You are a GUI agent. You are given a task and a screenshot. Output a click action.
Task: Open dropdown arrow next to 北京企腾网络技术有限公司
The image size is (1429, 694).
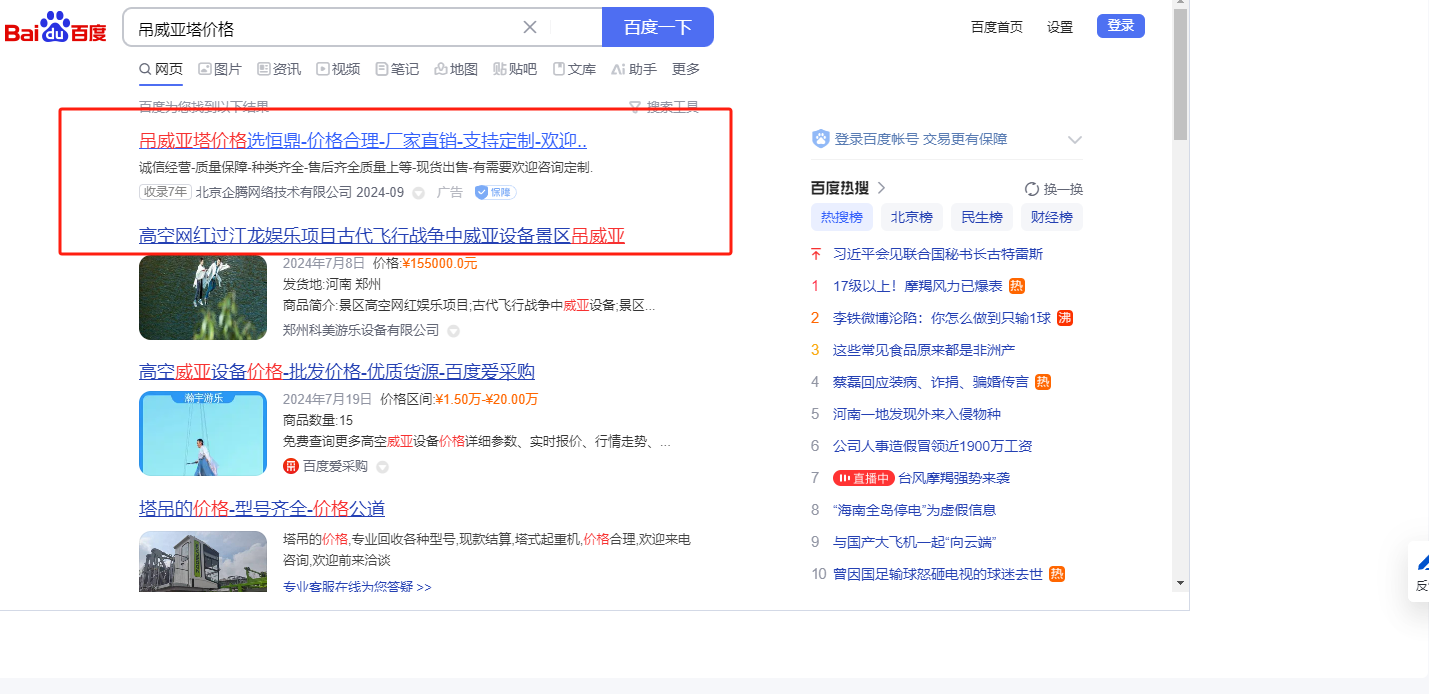tap(418, 193)
